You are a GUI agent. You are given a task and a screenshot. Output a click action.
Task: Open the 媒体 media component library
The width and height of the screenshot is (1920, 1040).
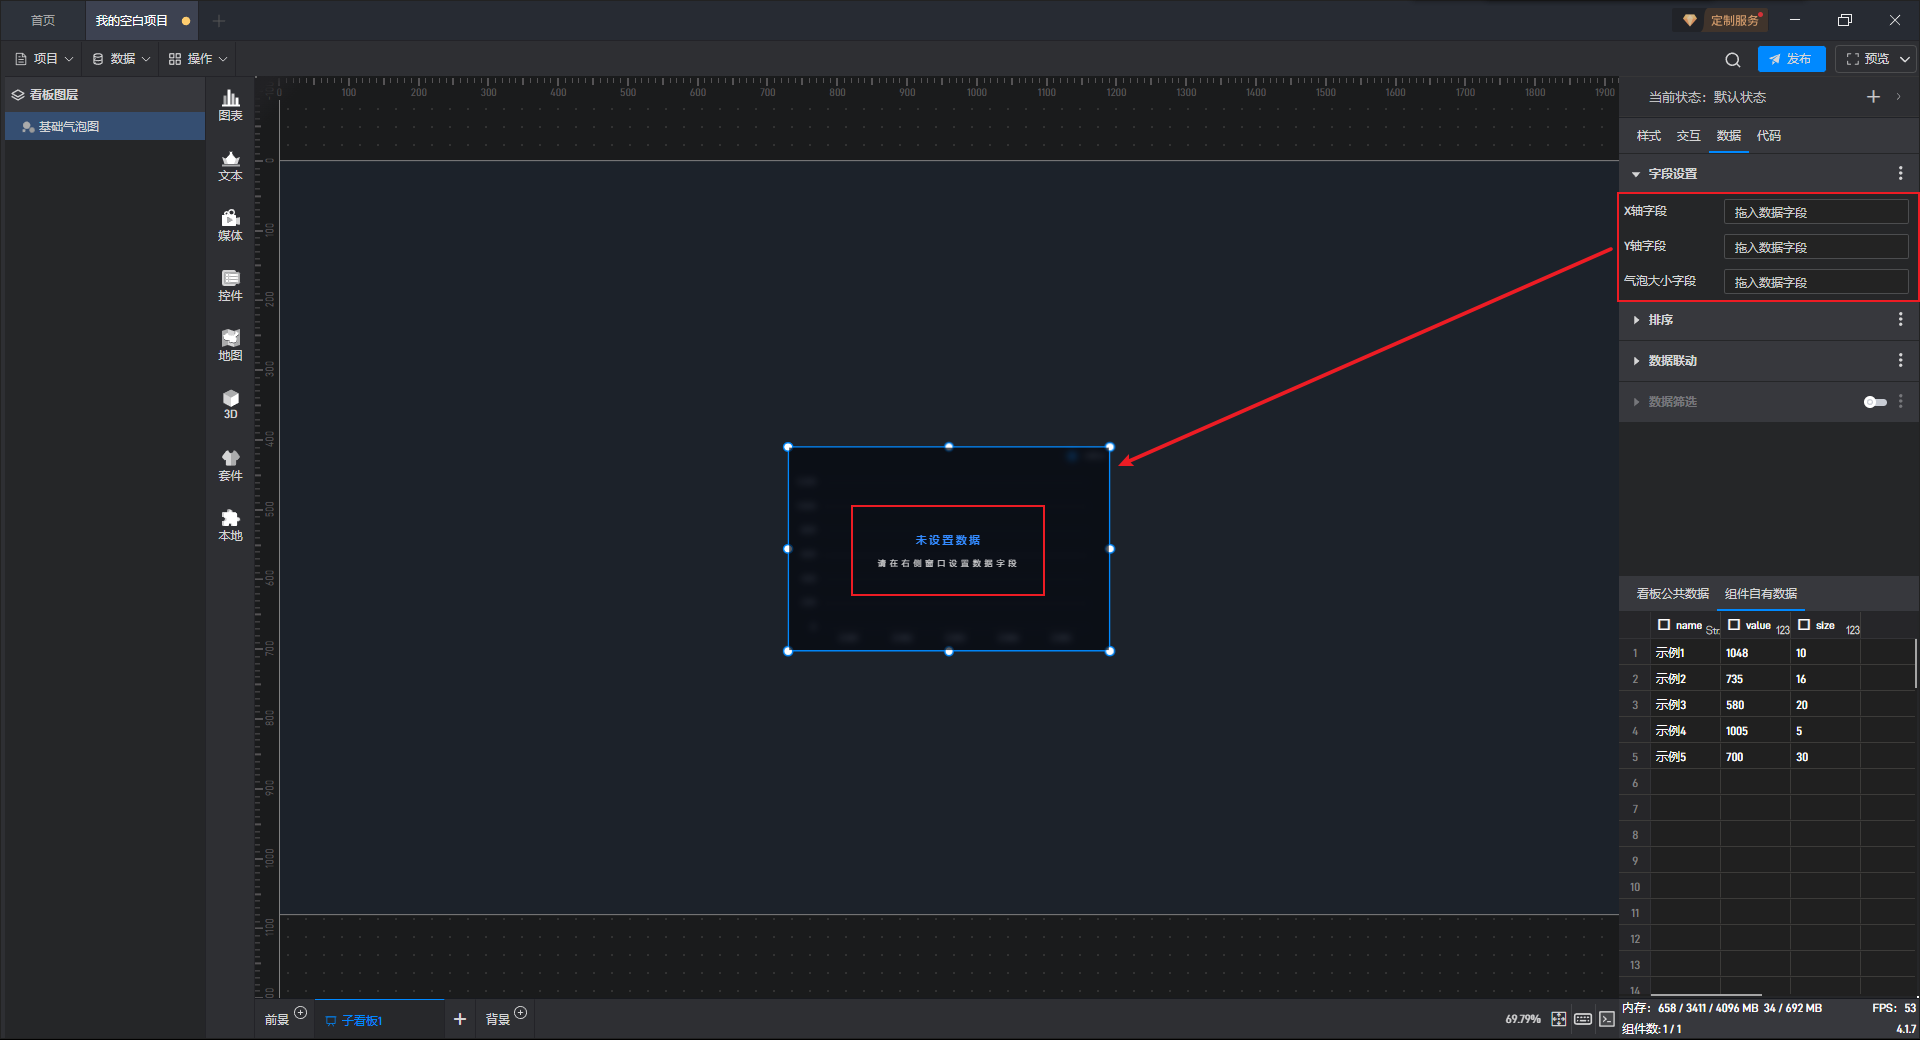[230, 225]
